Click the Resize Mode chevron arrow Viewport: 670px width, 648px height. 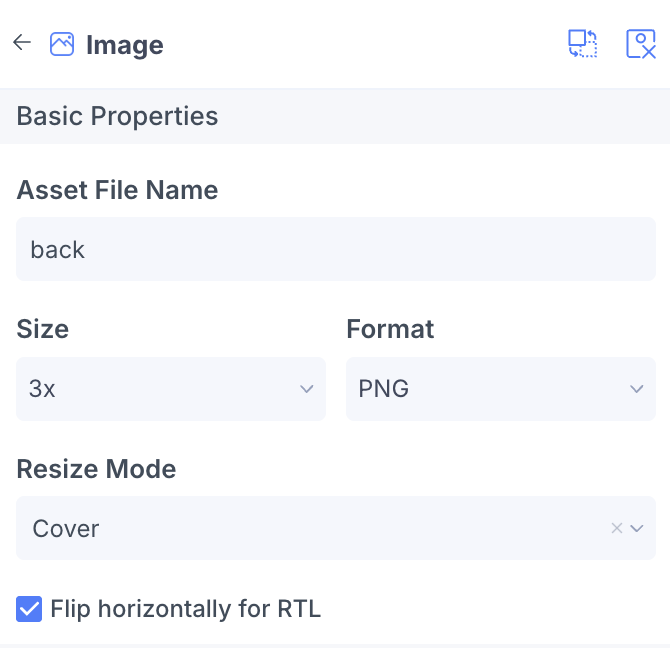tap(636, 528)
